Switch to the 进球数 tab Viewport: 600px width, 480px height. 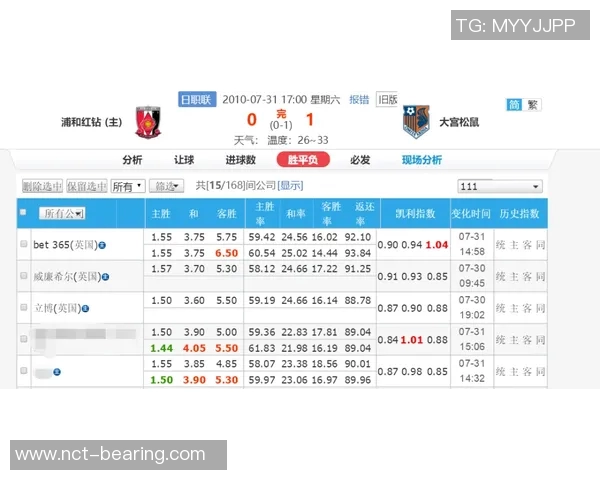point(240,160)
